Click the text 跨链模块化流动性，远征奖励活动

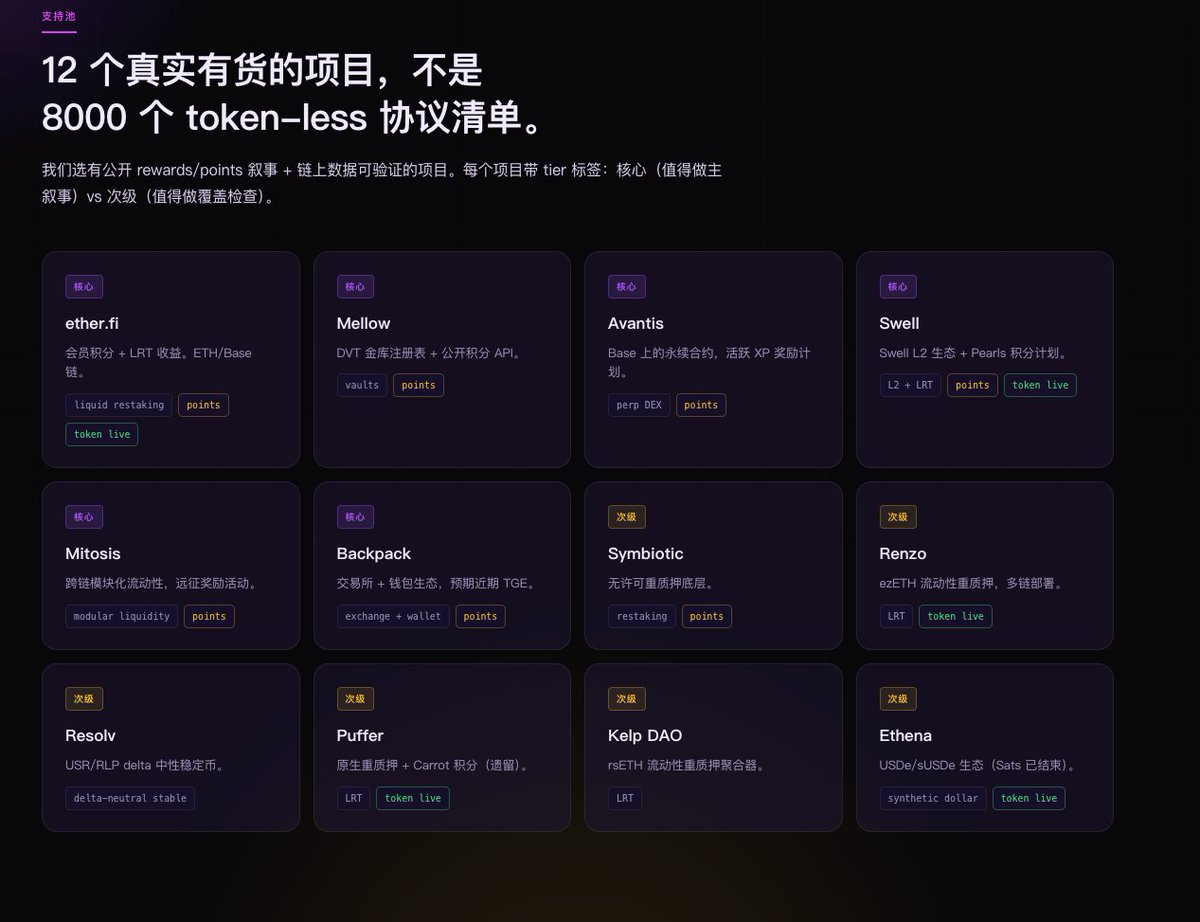pyautogui.click(x=165, y=583)
